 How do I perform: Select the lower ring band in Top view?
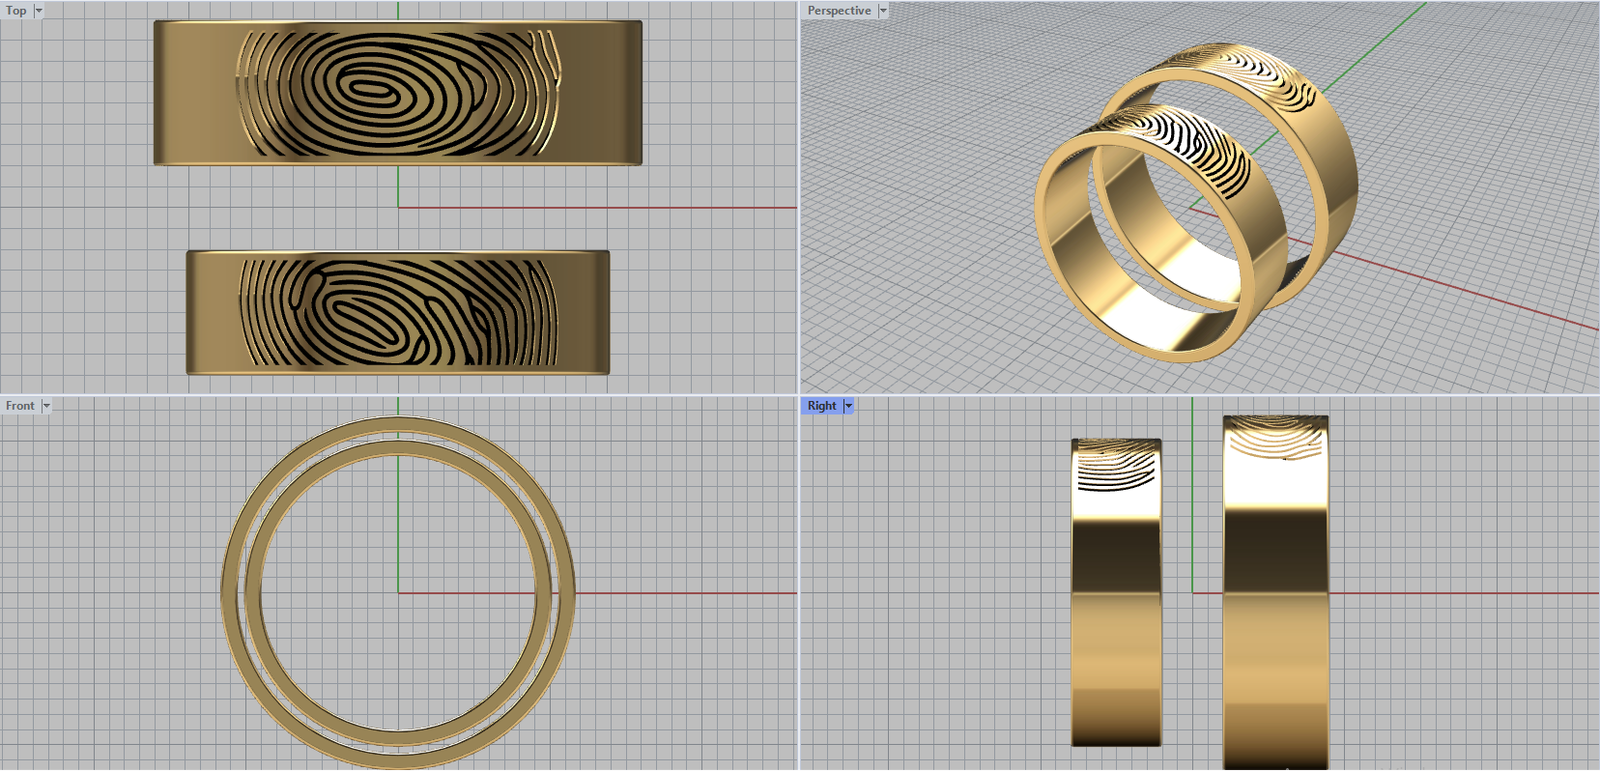212,312
